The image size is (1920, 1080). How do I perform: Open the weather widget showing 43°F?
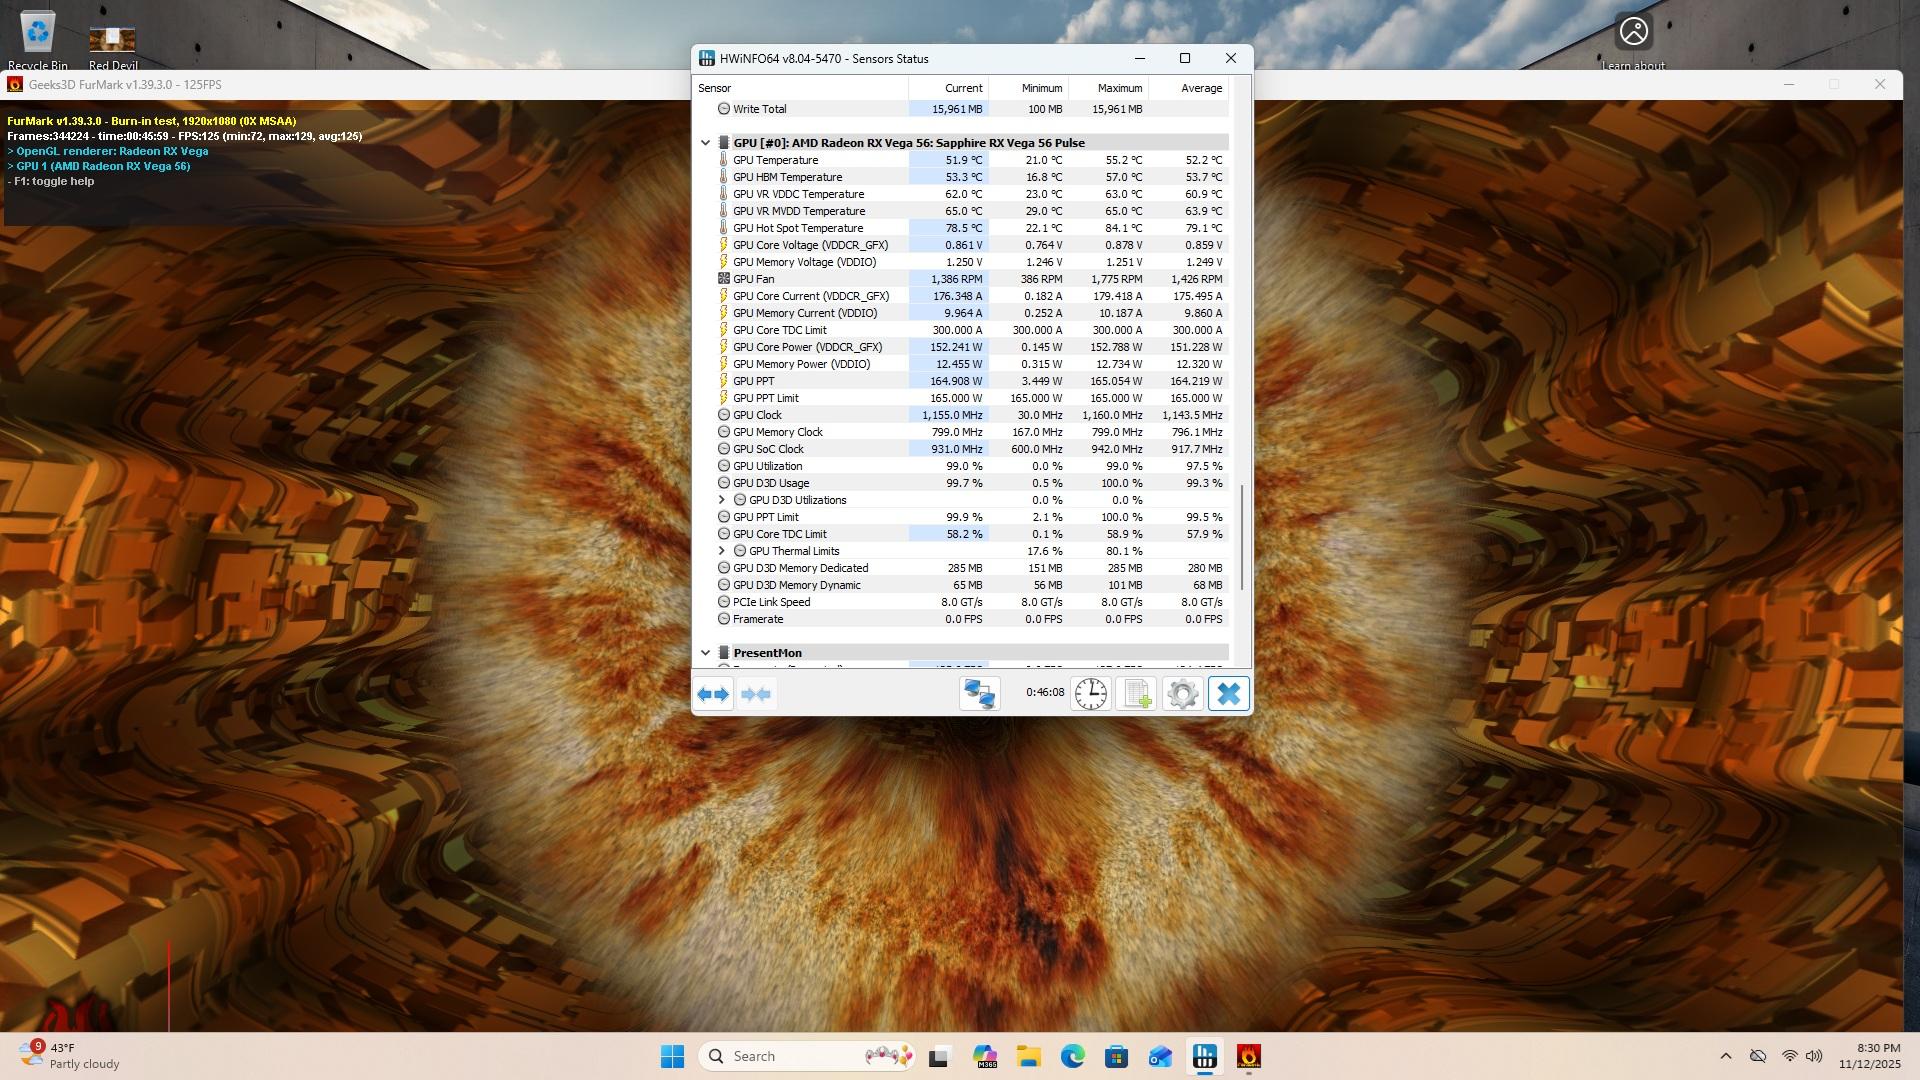70,1056
